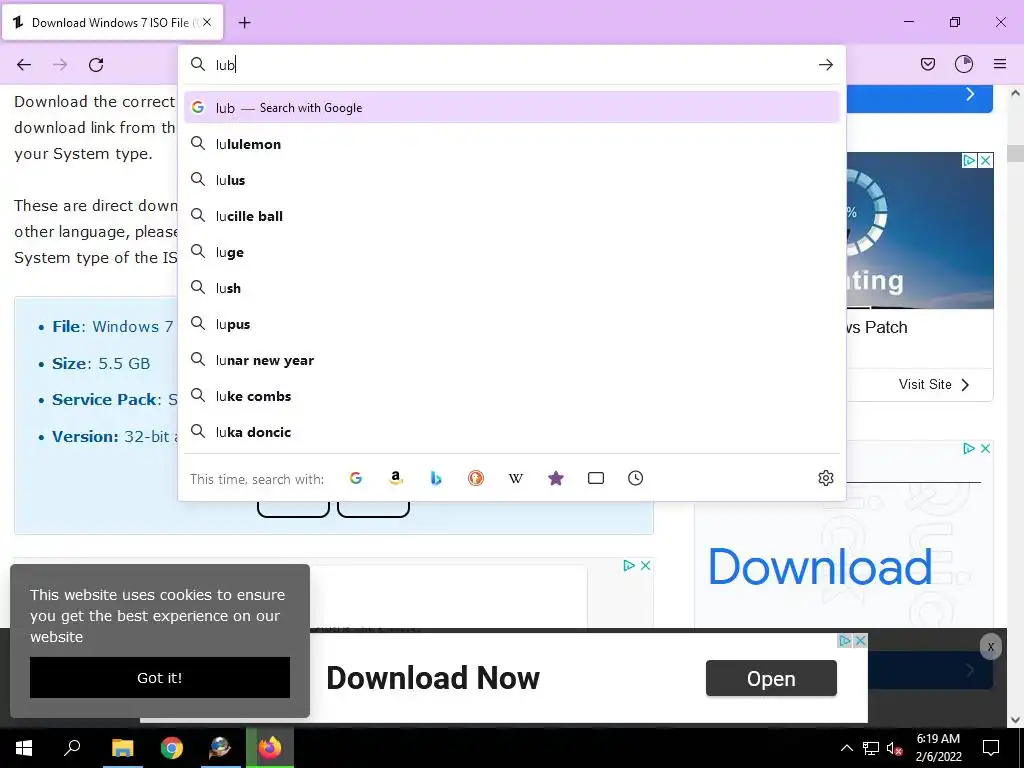Click the sidebar ad video thumbnail

point(920,230)
